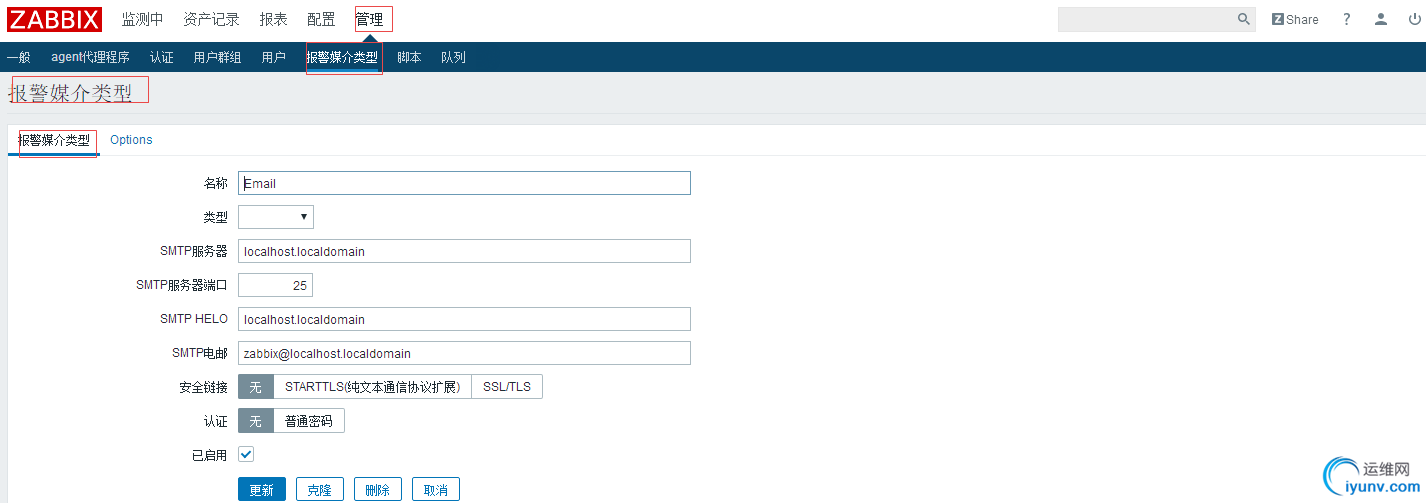Click the search magnifier icon
The height and width of the screenshot is (503, 1426).
pyautogui.click(x=1244, y=19)
